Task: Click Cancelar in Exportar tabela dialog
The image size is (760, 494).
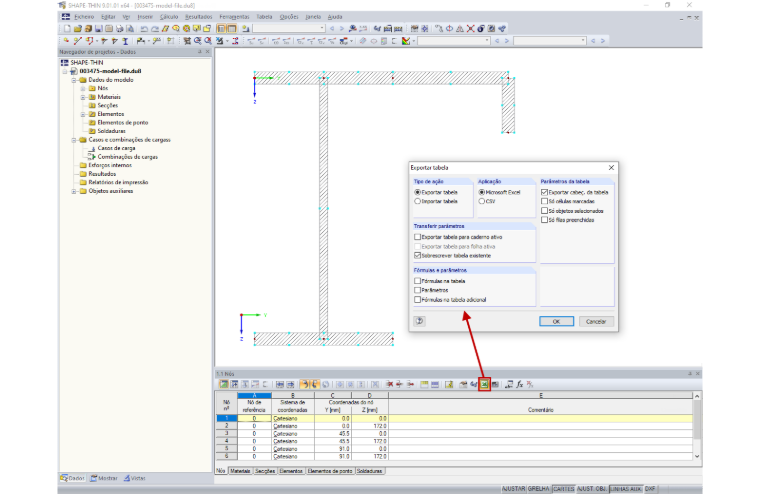Action: click(x=596, y=321)
